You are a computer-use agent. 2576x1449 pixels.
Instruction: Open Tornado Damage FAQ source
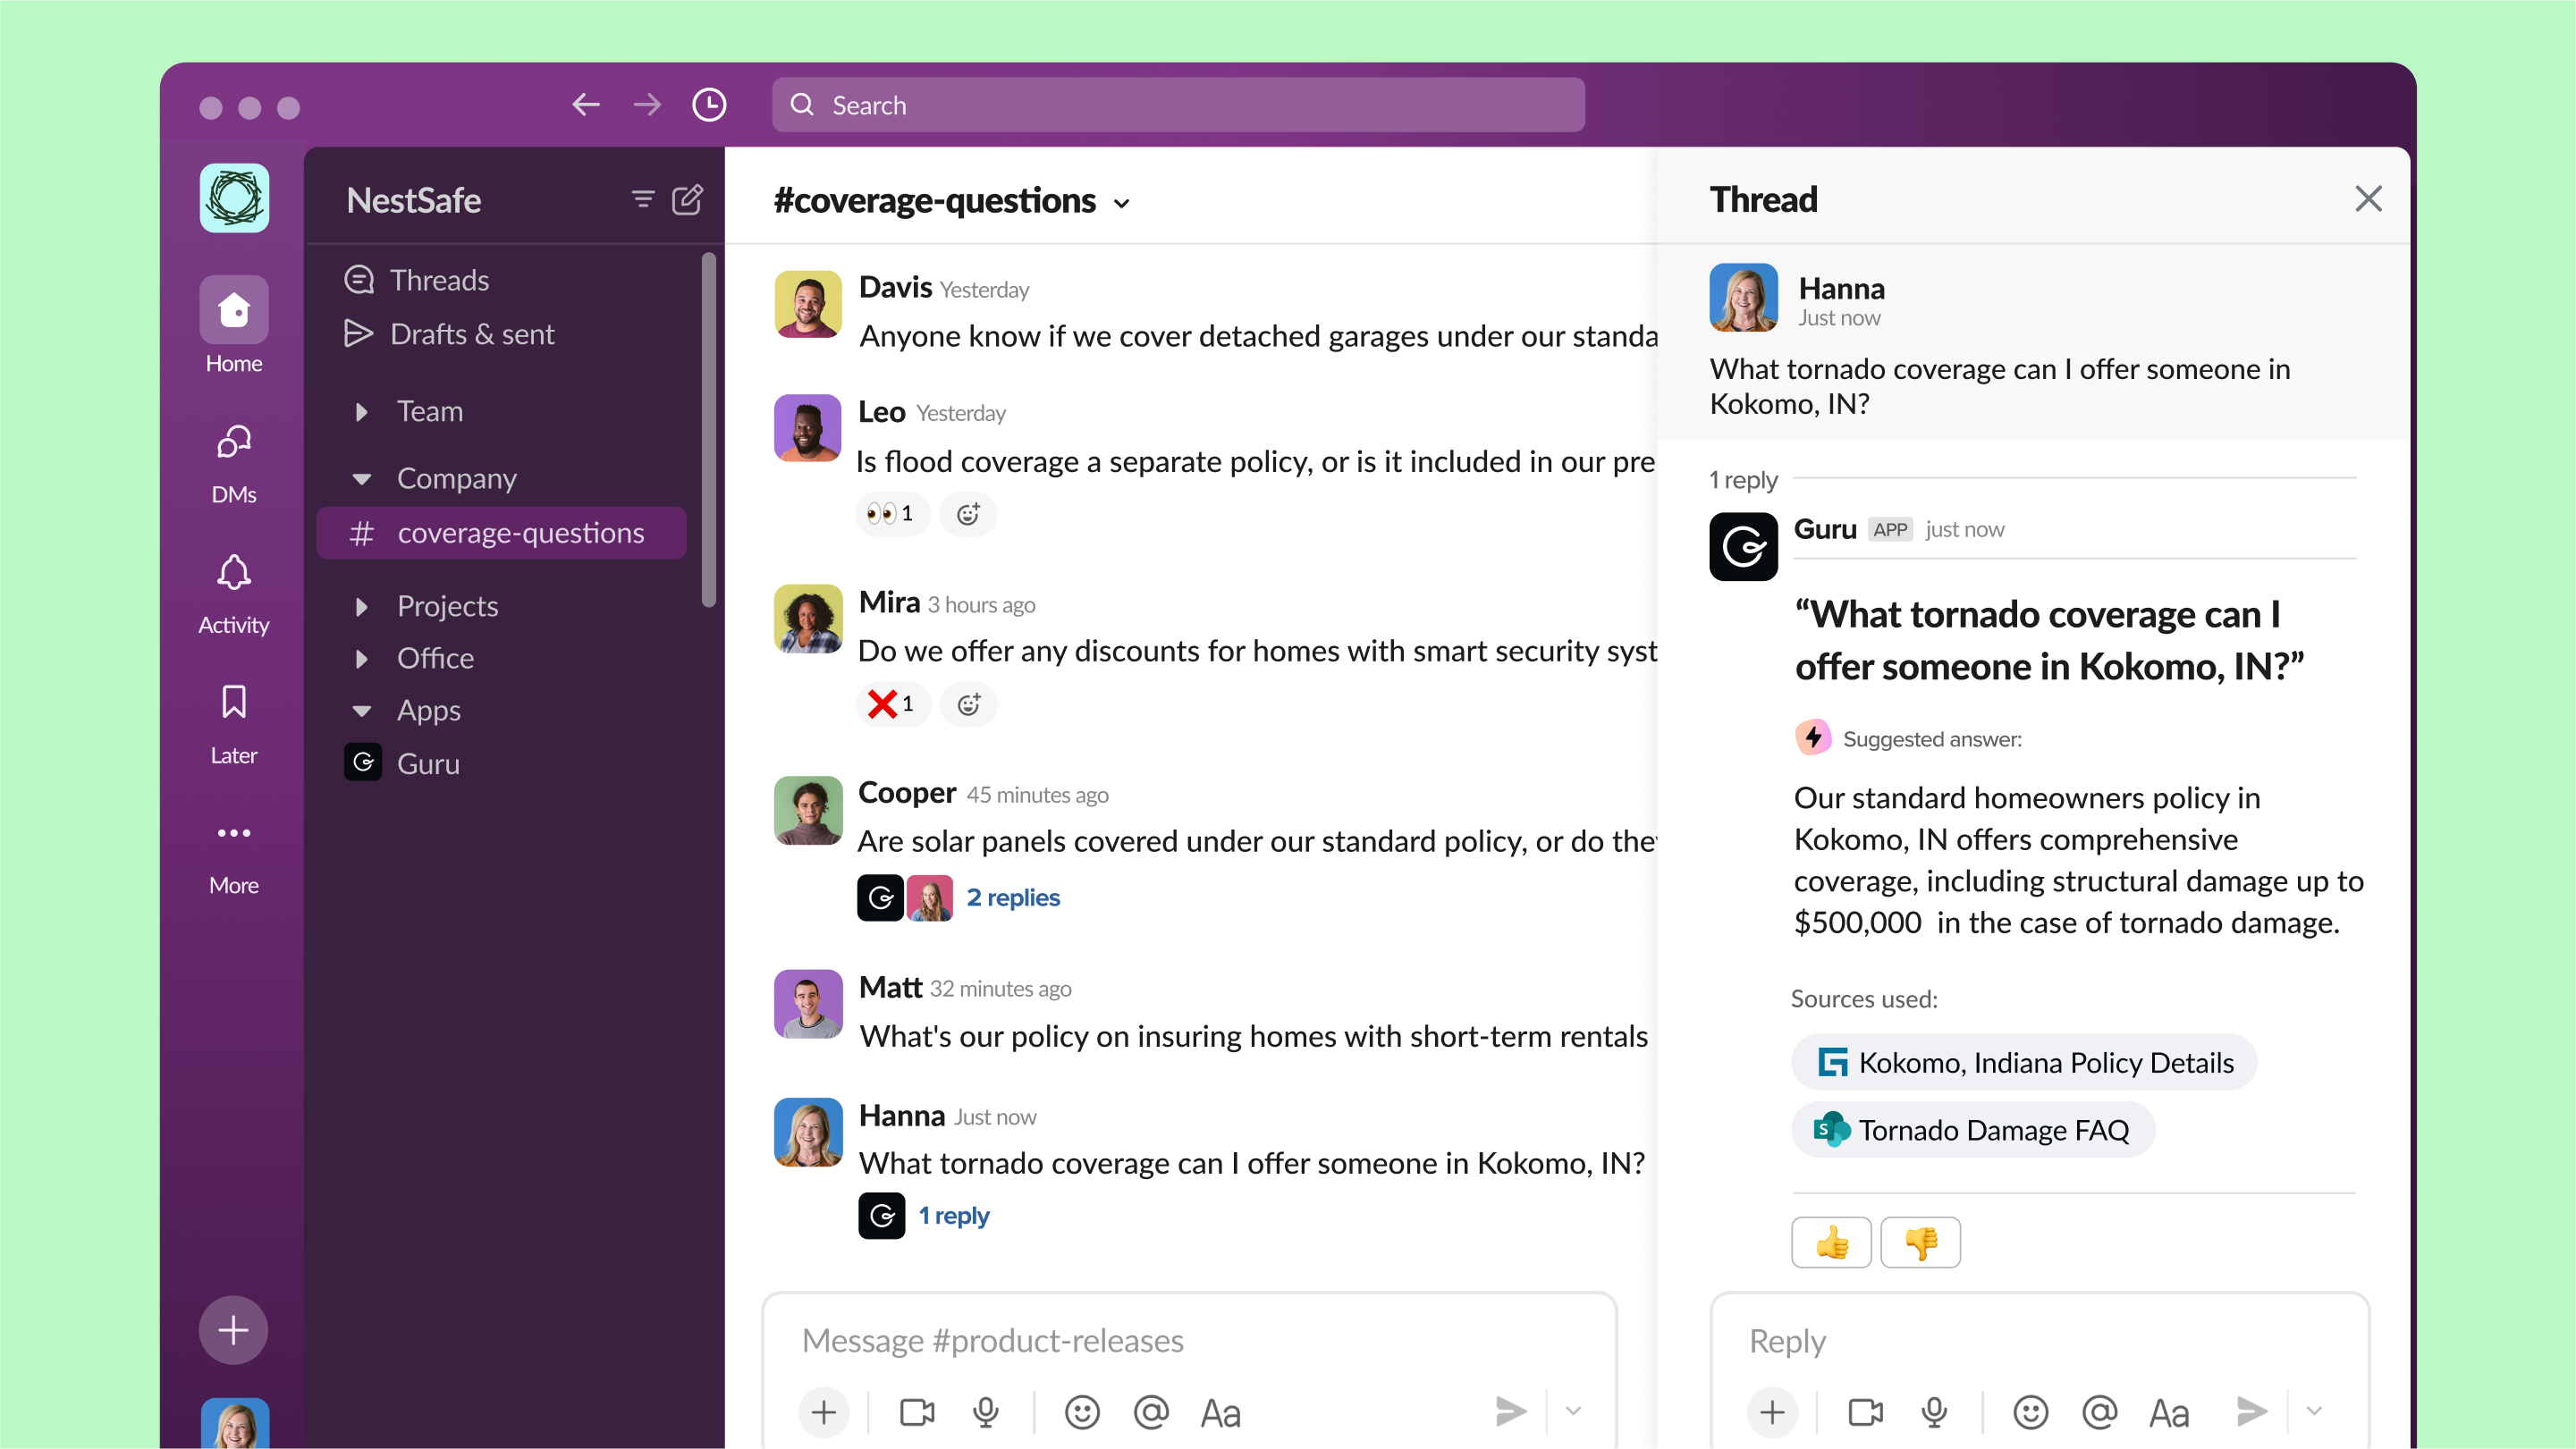click(1972, 1129)
